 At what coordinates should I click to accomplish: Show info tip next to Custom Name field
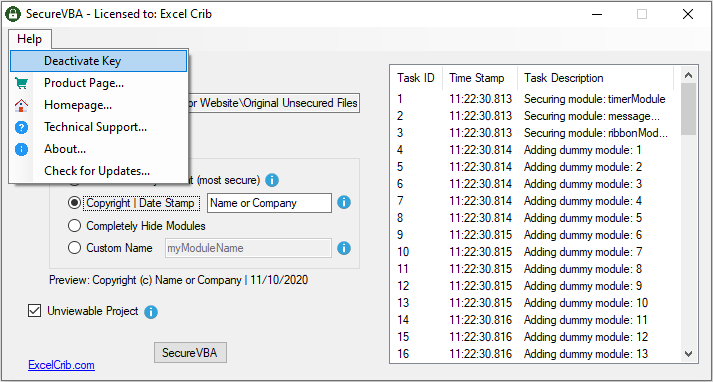coord(344,248)
